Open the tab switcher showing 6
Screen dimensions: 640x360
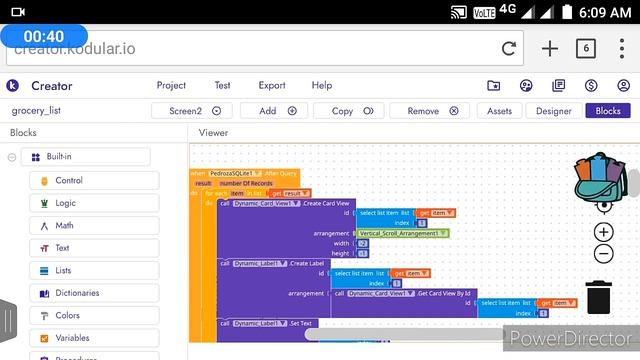(x=586, y=49)
